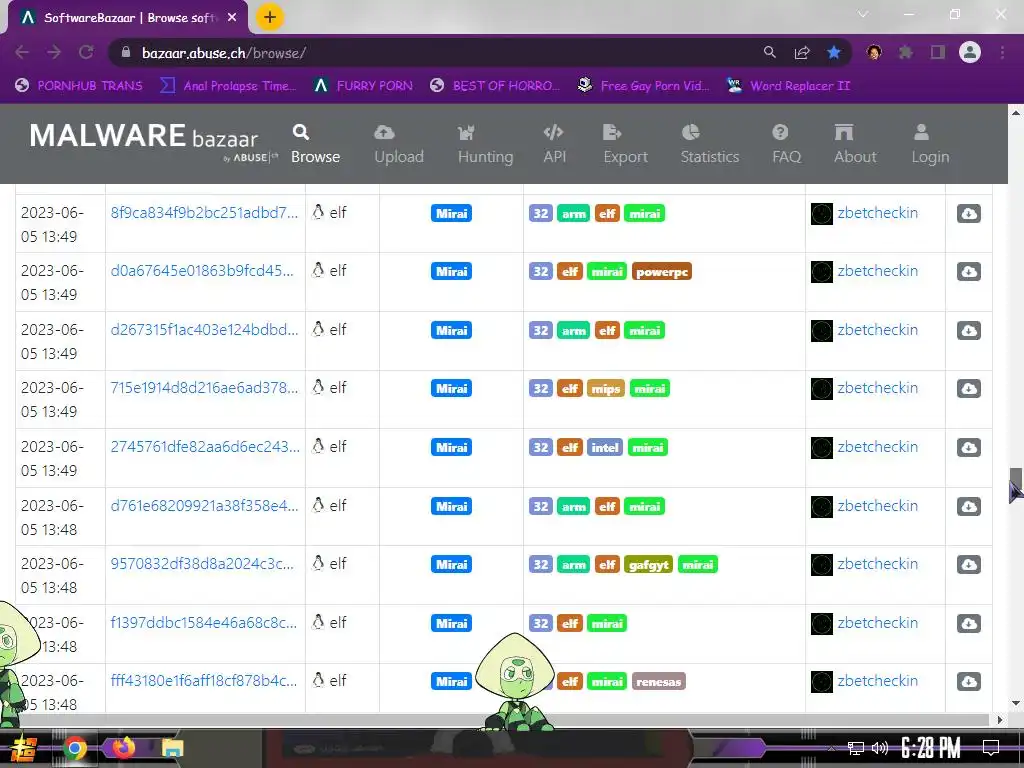
Task: Open the extensions puzzle icon
Action: (x=905, y=52)
